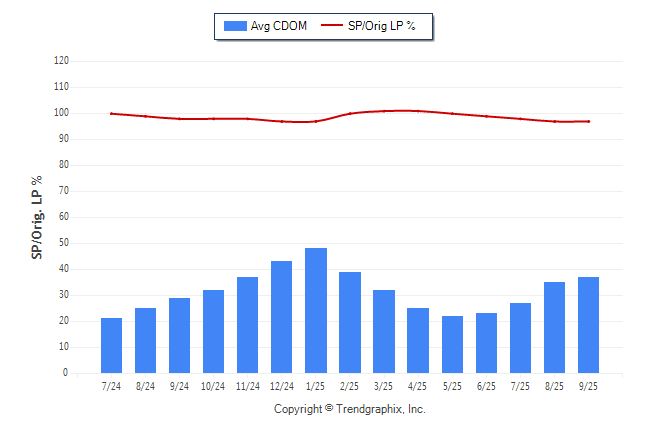This screenshot has height=434, width=646.
Task: Click the red line point above 7/24
Action: [x=112, y=113]
